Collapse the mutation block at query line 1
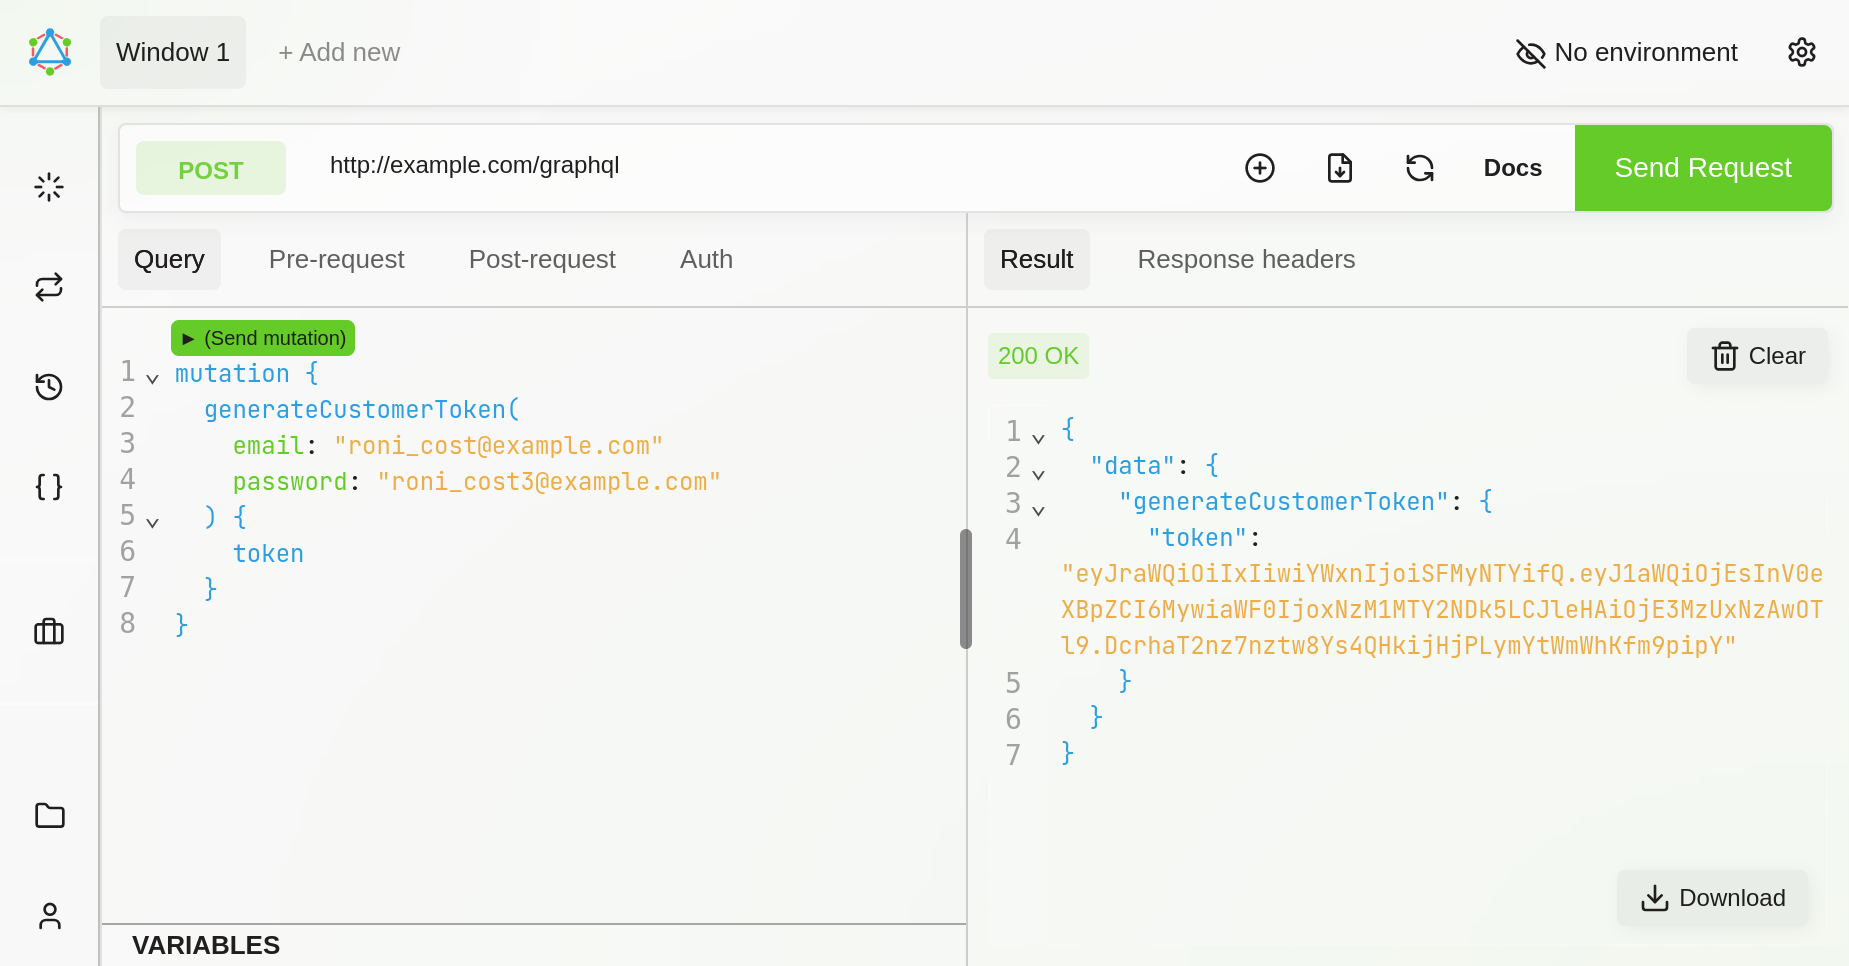 152,378
